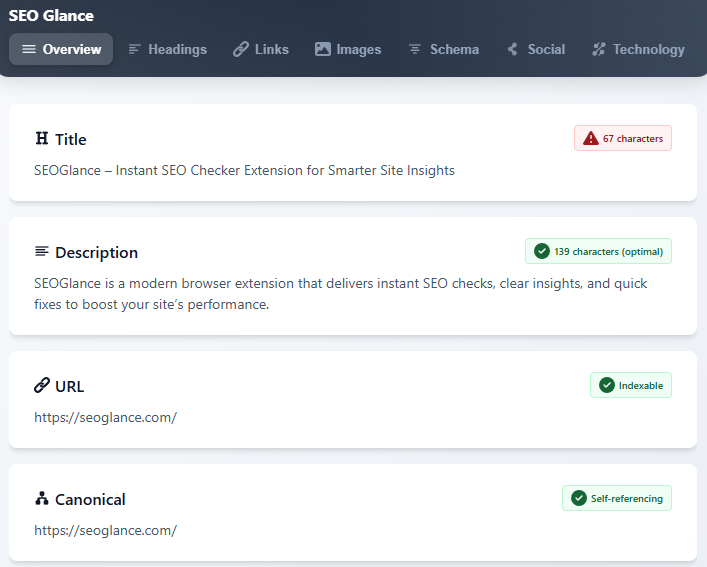Click the sitemap icon beside Canonical

42,498
